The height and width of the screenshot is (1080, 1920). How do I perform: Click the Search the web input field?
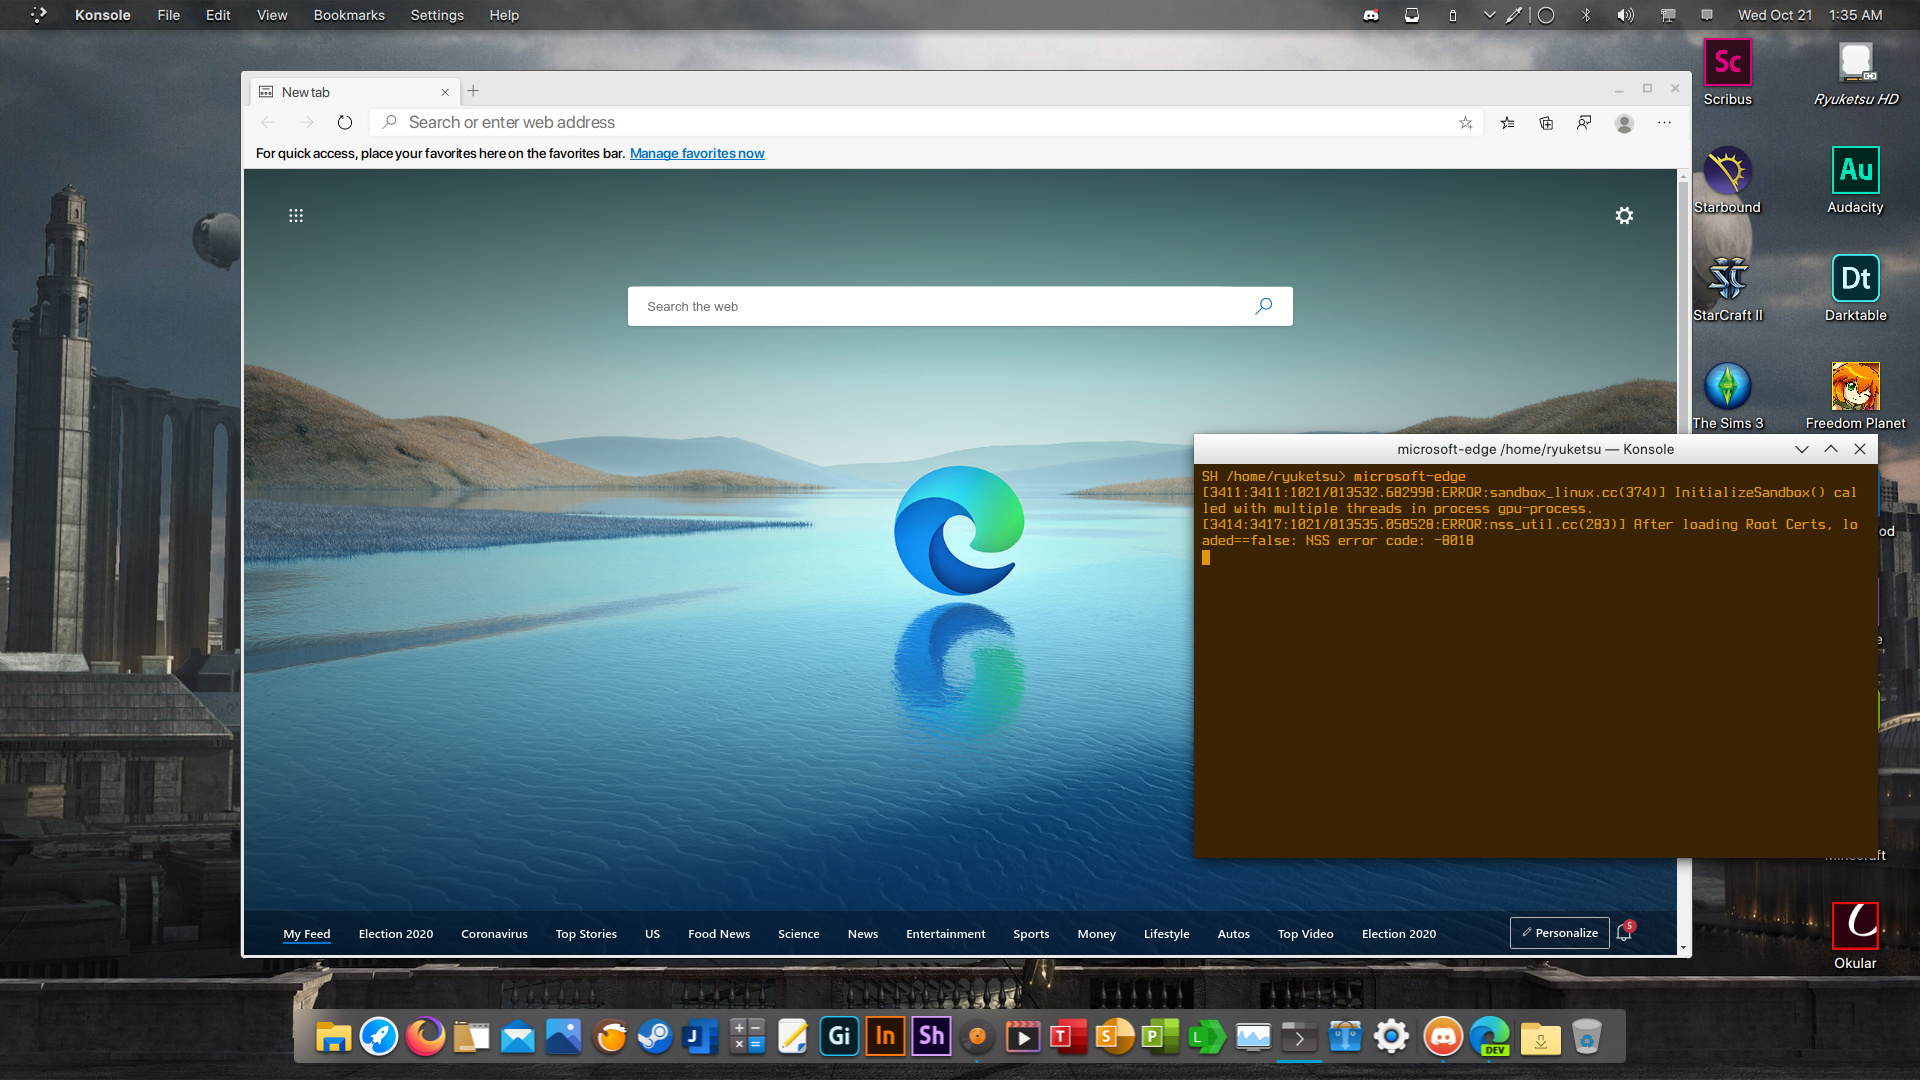tap(940, 307)
